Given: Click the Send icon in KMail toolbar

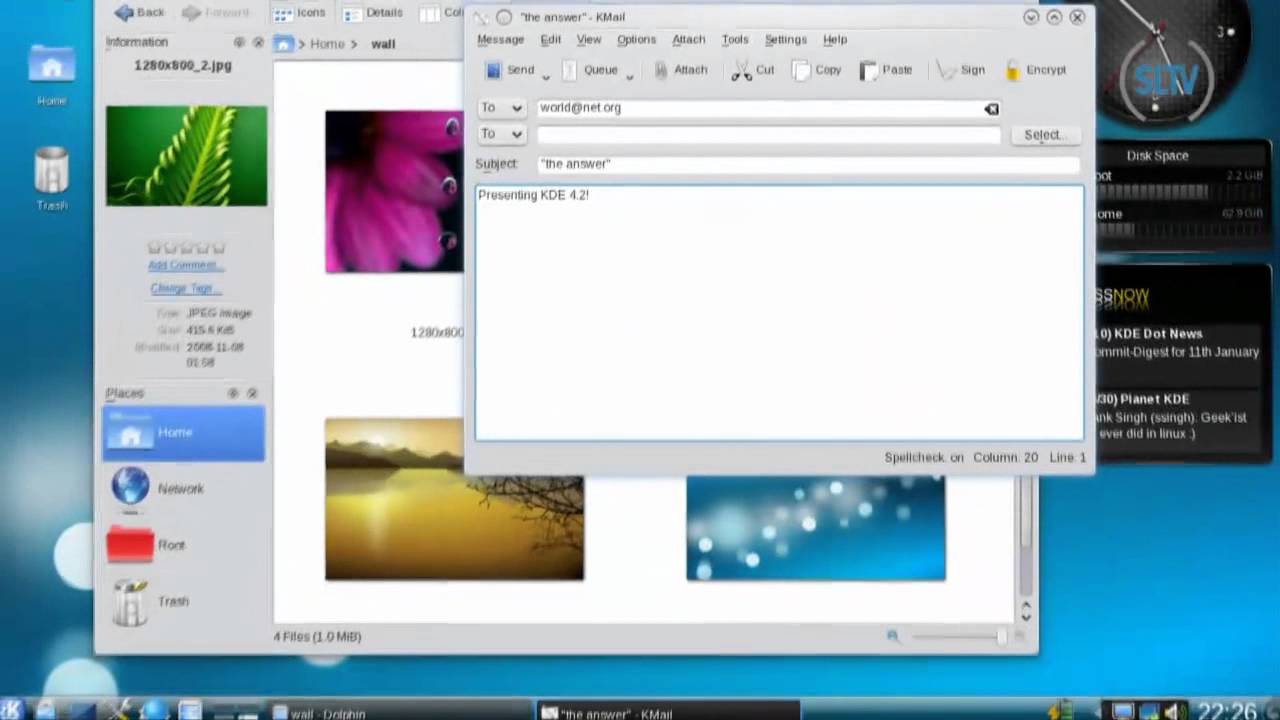Looking at the screenshot, I should click(493, 70).
